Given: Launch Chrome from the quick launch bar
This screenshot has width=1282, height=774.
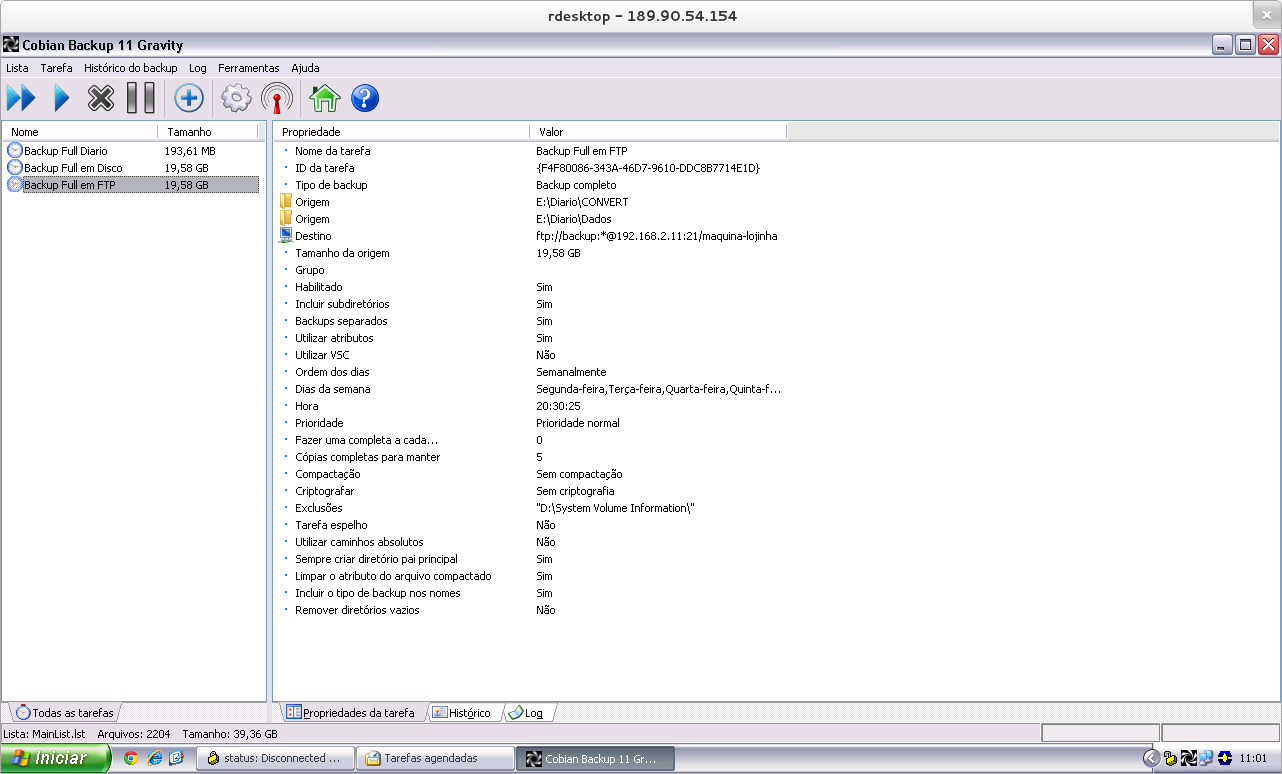Looking at the screenshot, I should tap(130, 758).
